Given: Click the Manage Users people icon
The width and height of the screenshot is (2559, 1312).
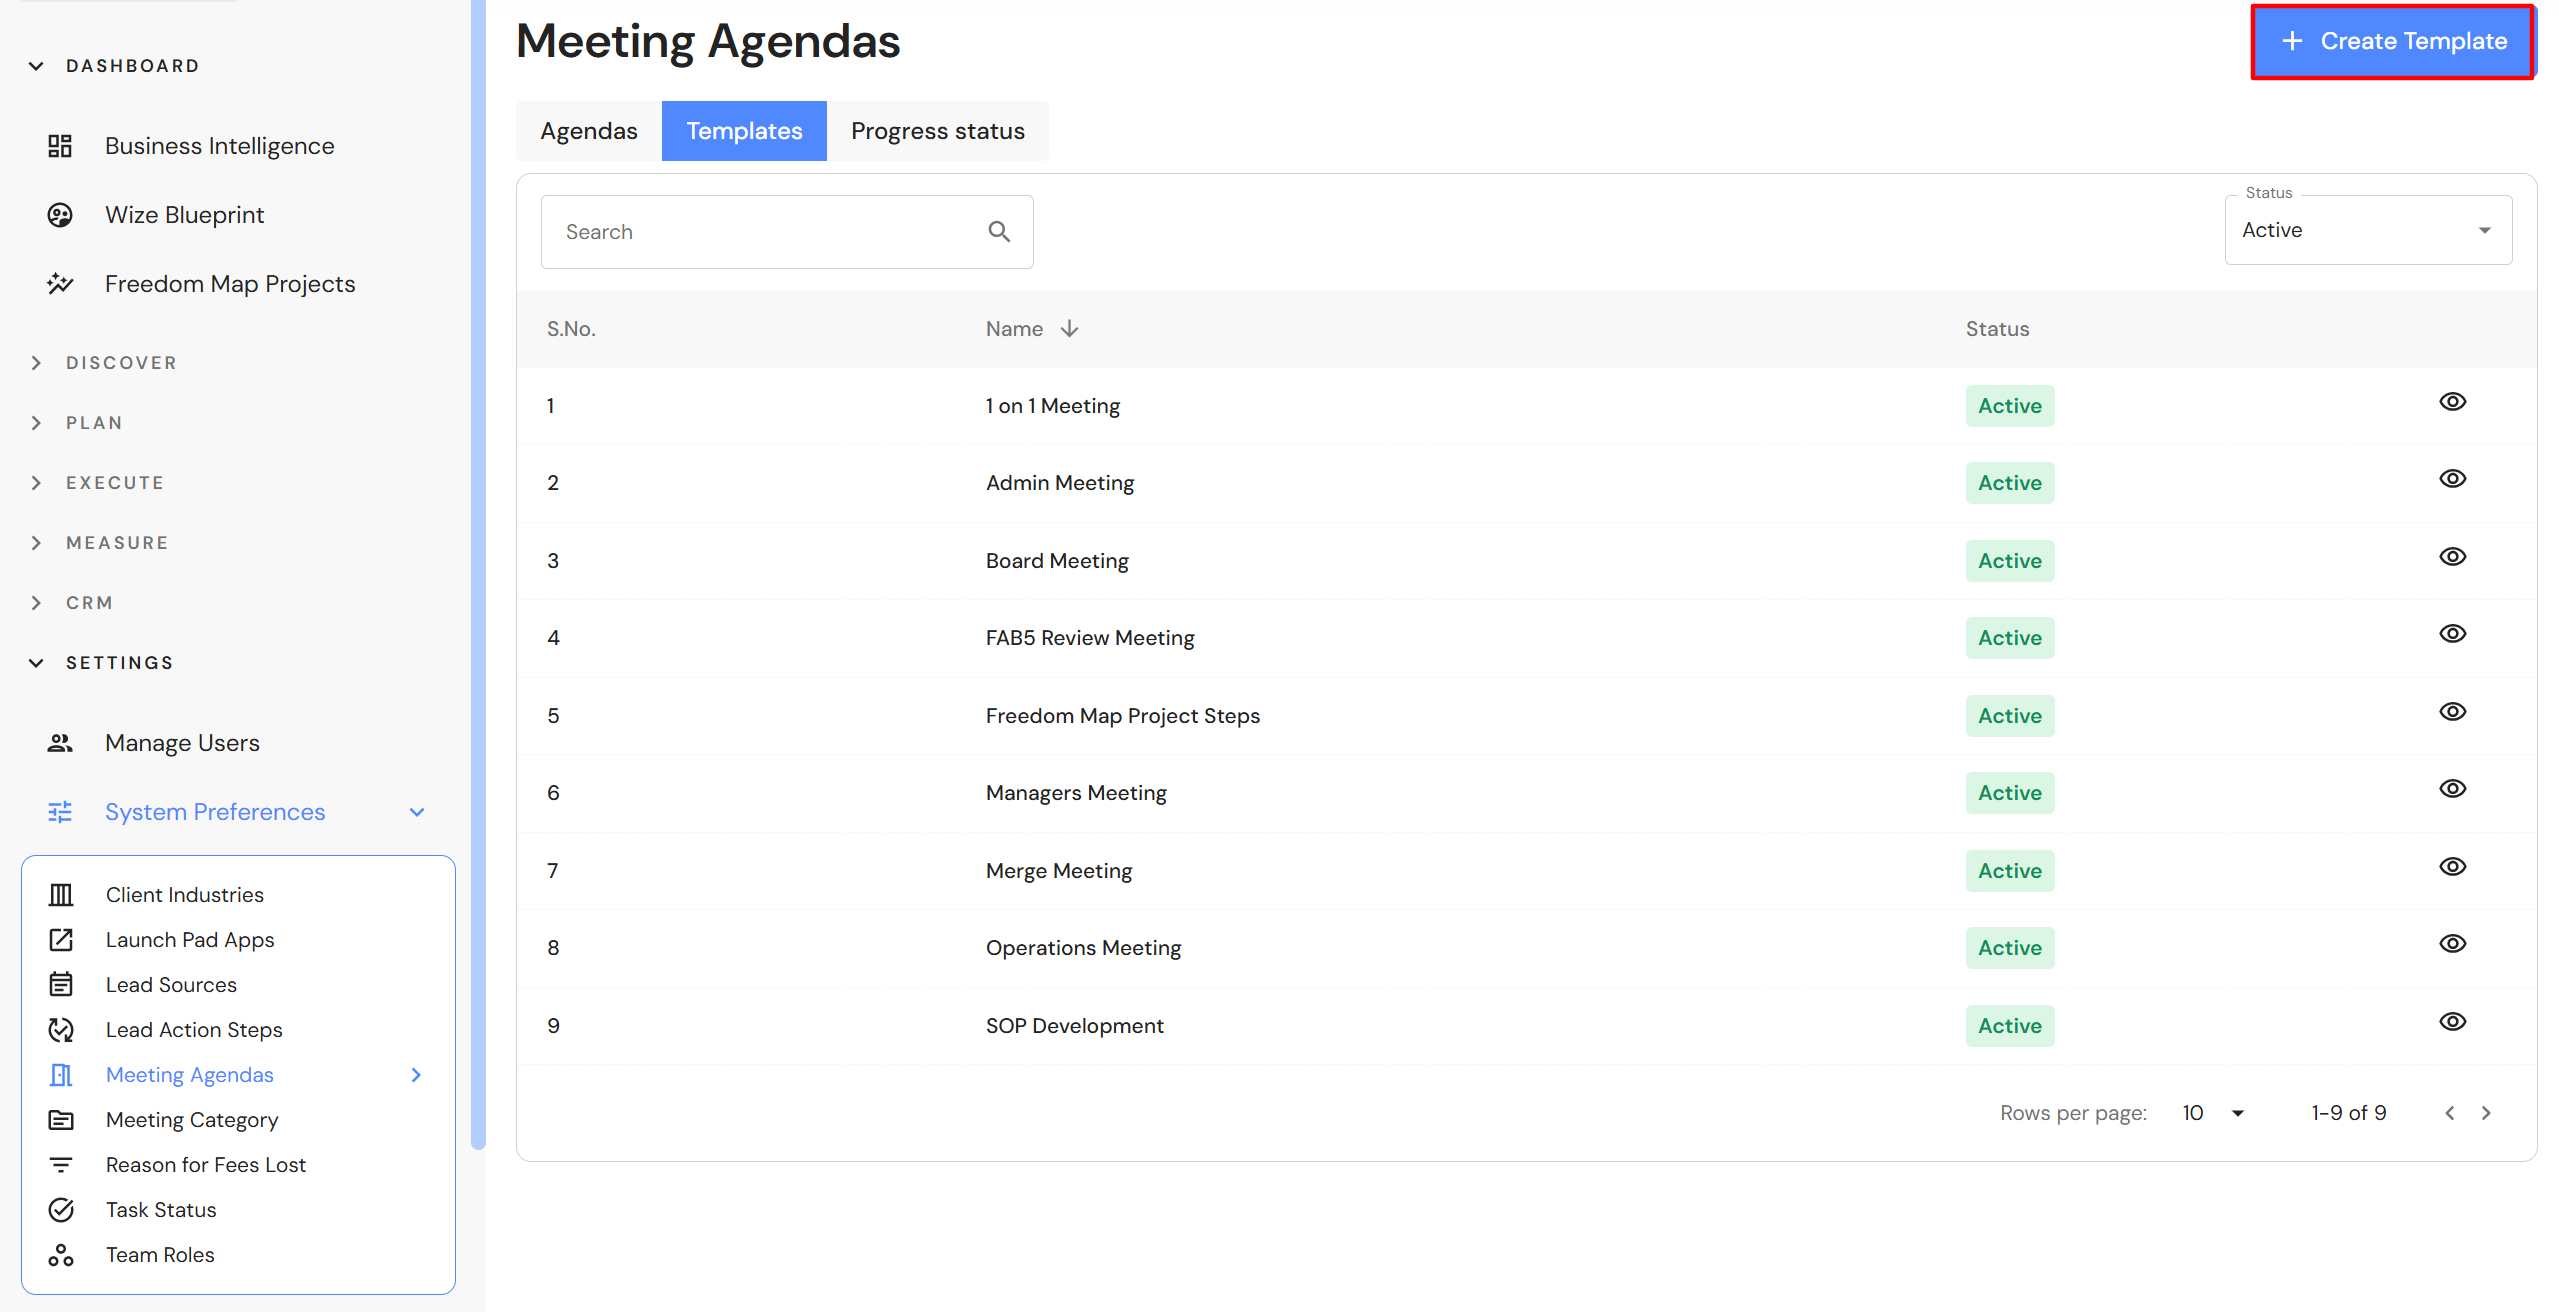Looking at the screenshot, I should click(60, 743).
